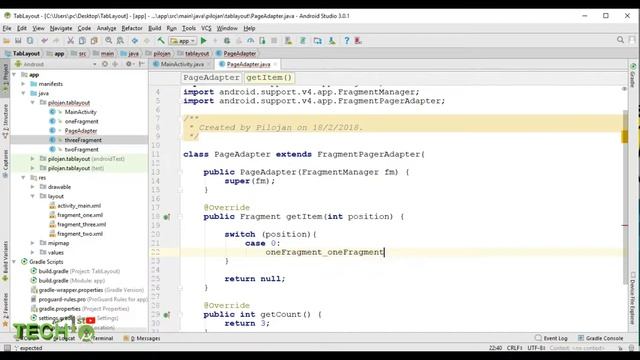Click the TabLayout breadcrumb in navigation bar
The width and height of the screenshot is (640, 360).
(22, 53)
